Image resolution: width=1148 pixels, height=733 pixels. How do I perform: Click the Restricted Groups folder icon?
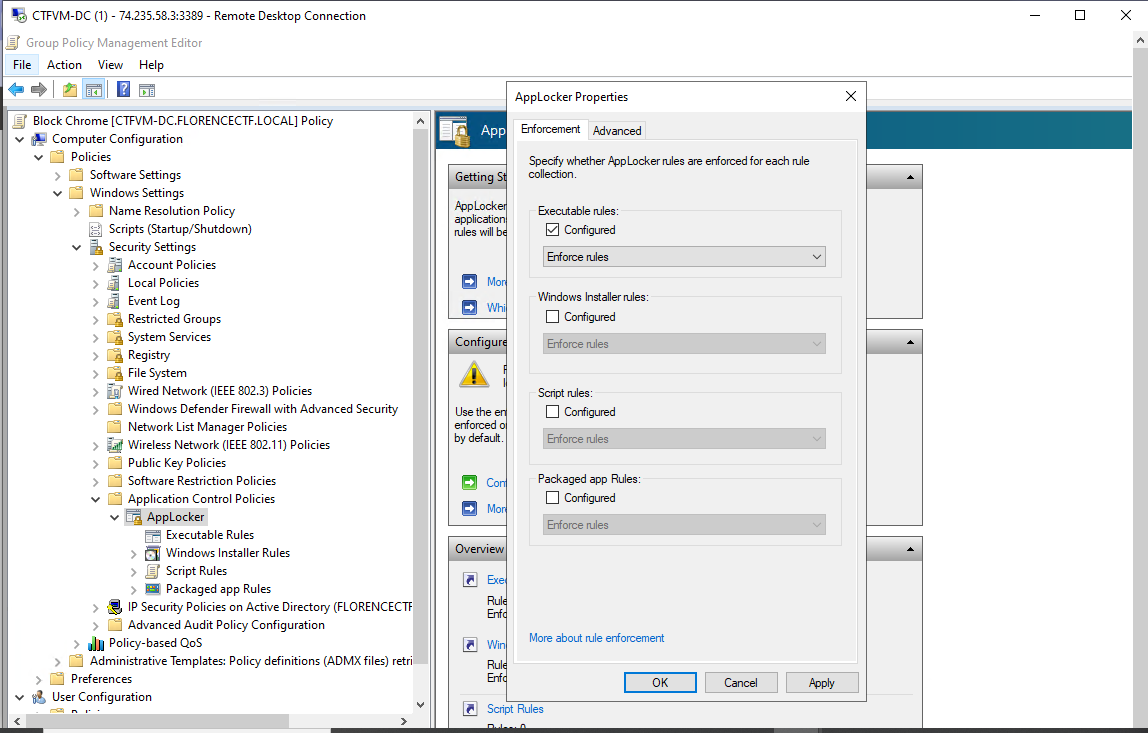point(115,319)
